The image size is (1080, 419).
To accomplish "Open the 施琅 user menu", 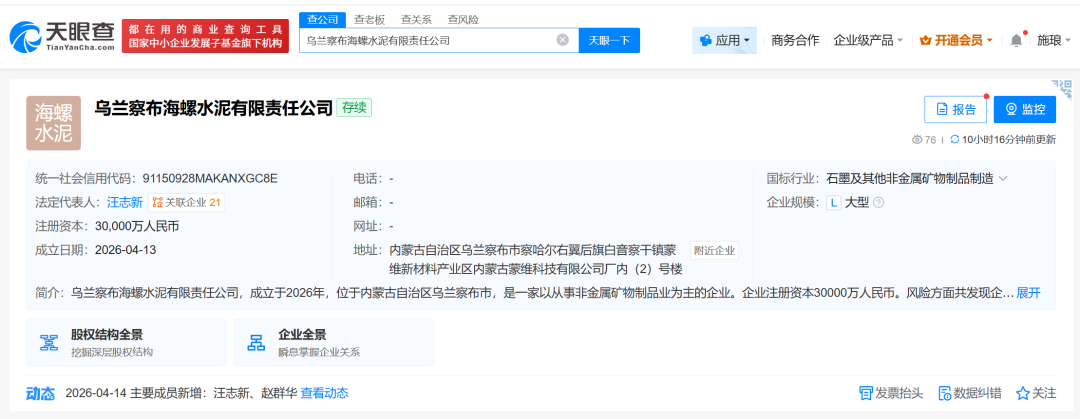I will (x=1053, y=41).
